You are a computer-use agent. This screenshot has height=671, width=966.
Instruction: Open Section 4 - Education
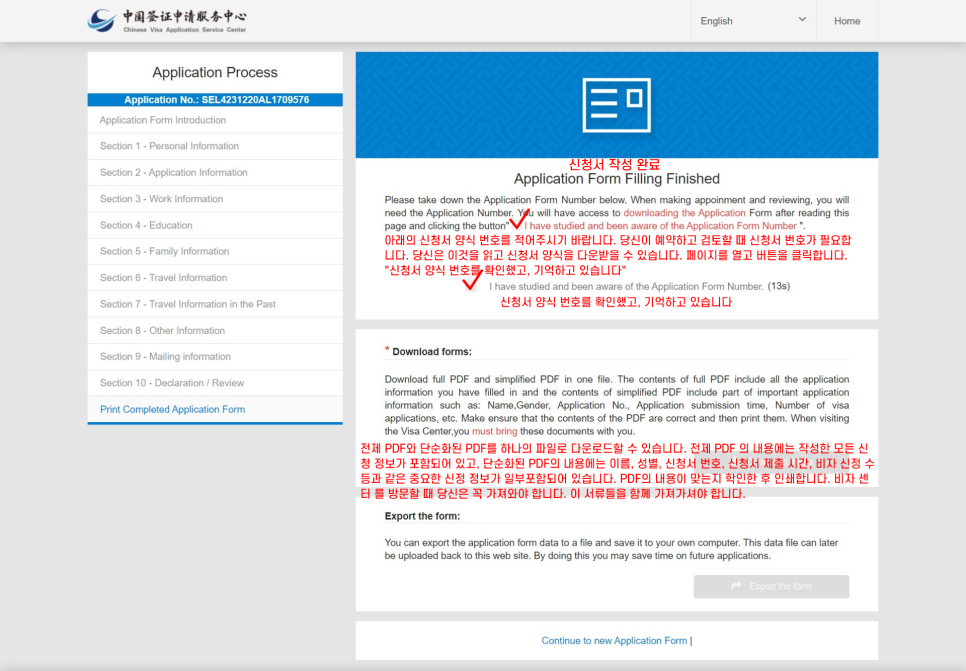(x=146, y=225)
